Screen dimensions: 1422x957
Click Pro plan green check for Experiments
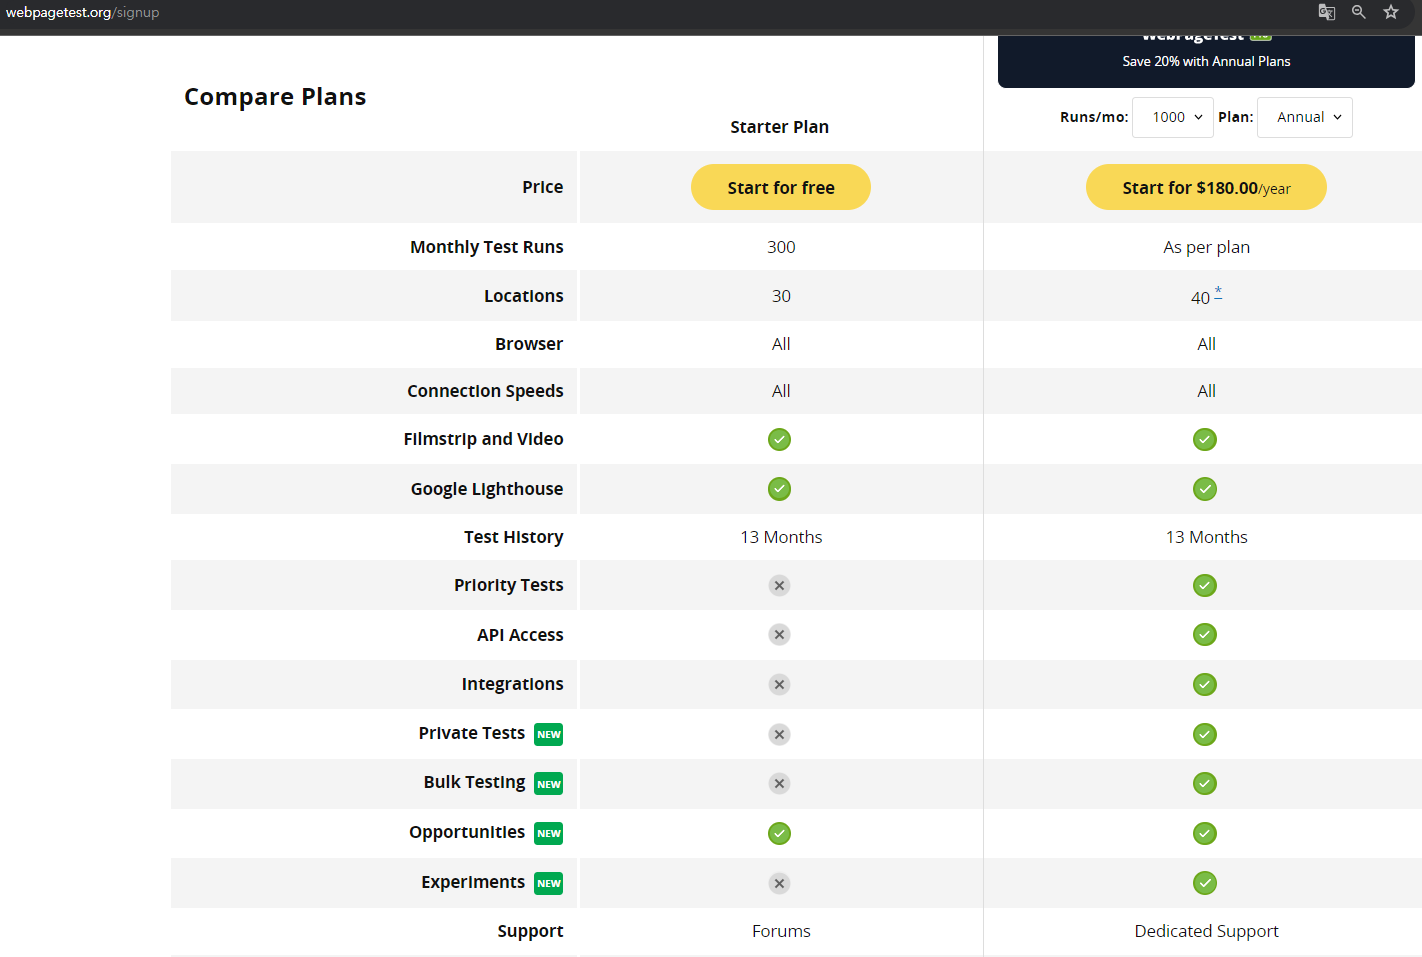coord(1205,883)
